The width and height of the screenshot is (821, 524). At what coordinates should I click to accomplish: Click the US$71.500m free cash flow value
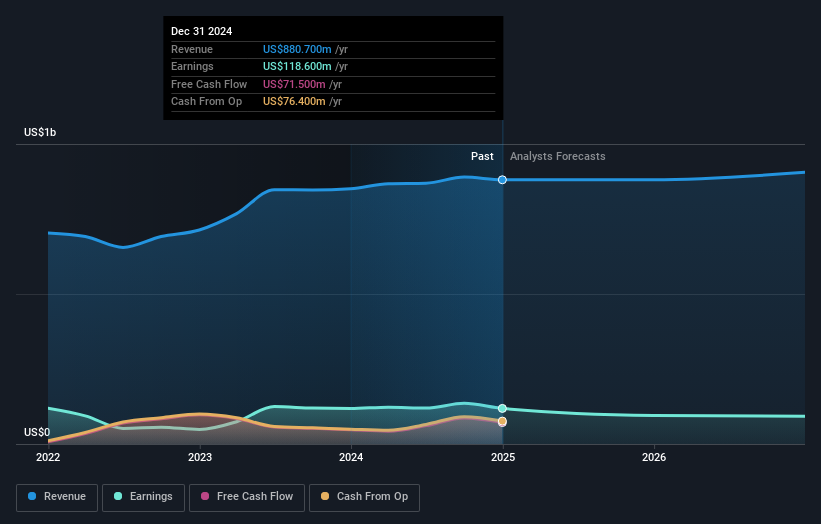294,84
